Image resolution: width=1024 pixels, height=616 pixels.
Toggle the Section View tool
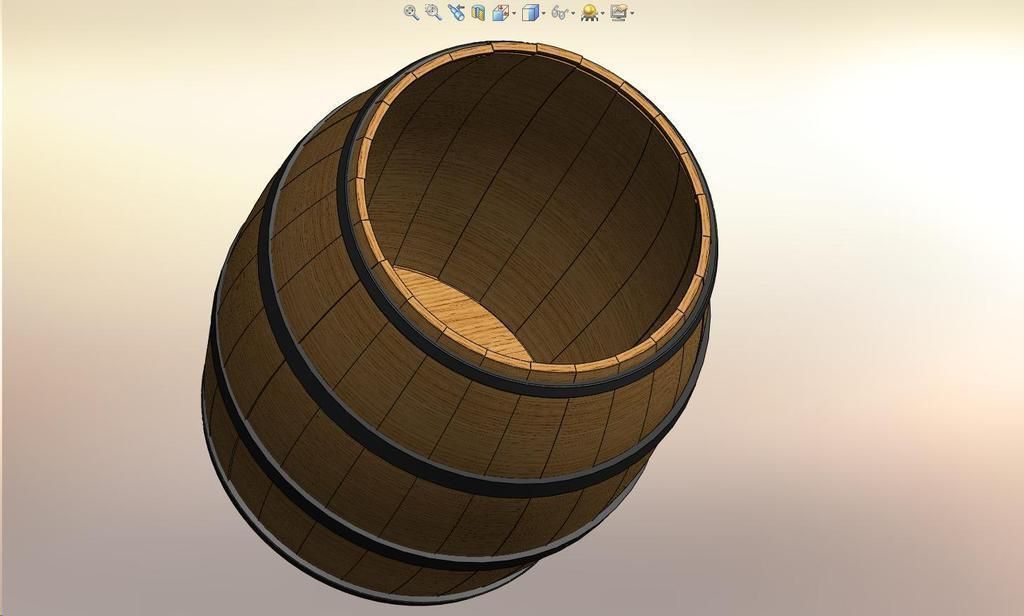click(478, 12)
